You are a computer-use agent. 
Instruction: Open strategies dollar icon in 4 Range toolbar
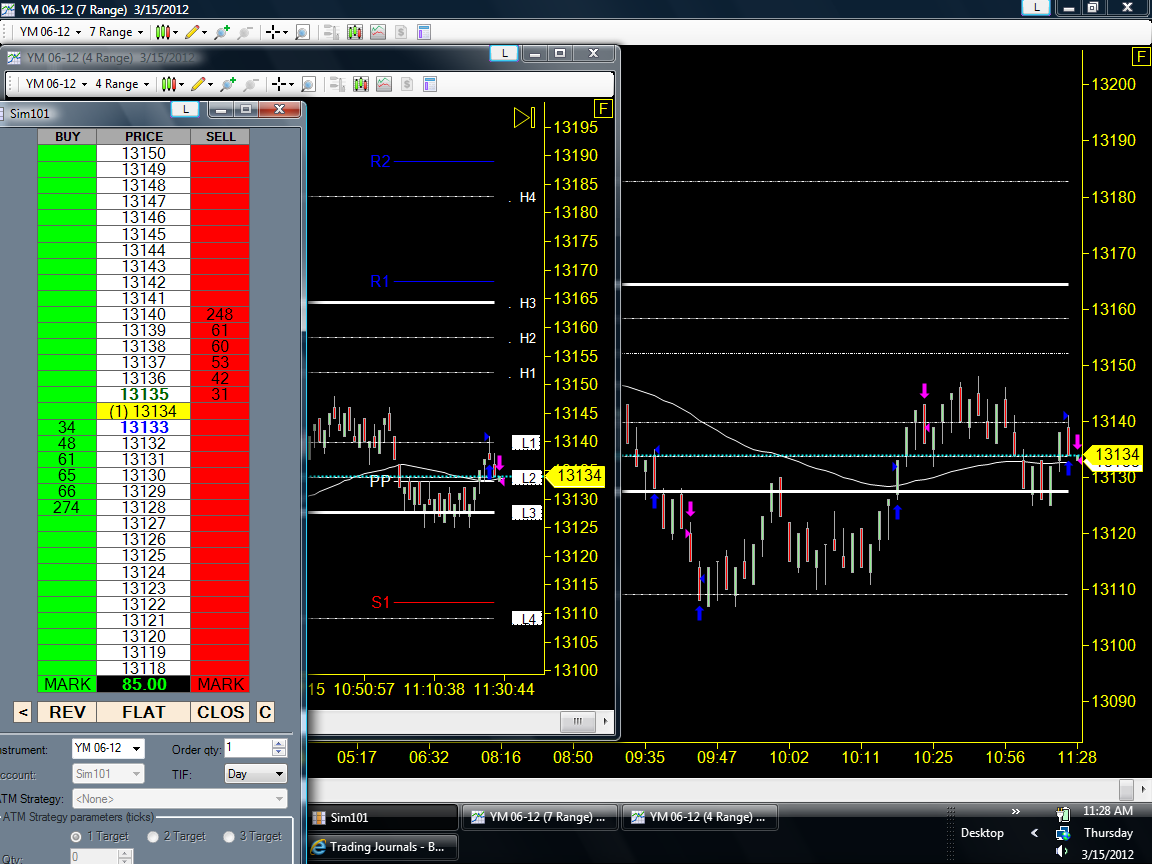coord(406,84)
